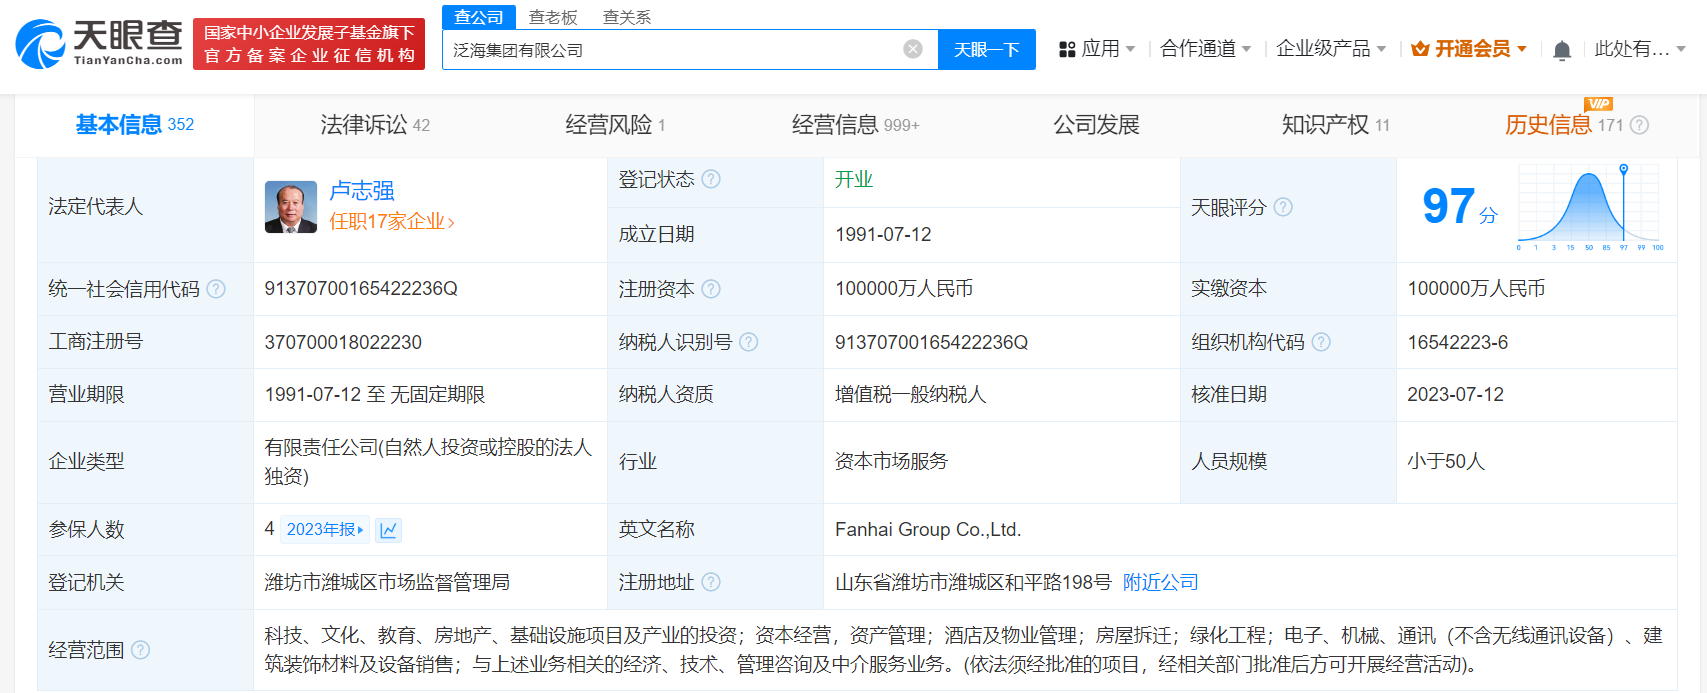The width and height of the screenshot is (1707, 693).
Task: Open the 知识产权 tab
Action: pos(1335,125)
